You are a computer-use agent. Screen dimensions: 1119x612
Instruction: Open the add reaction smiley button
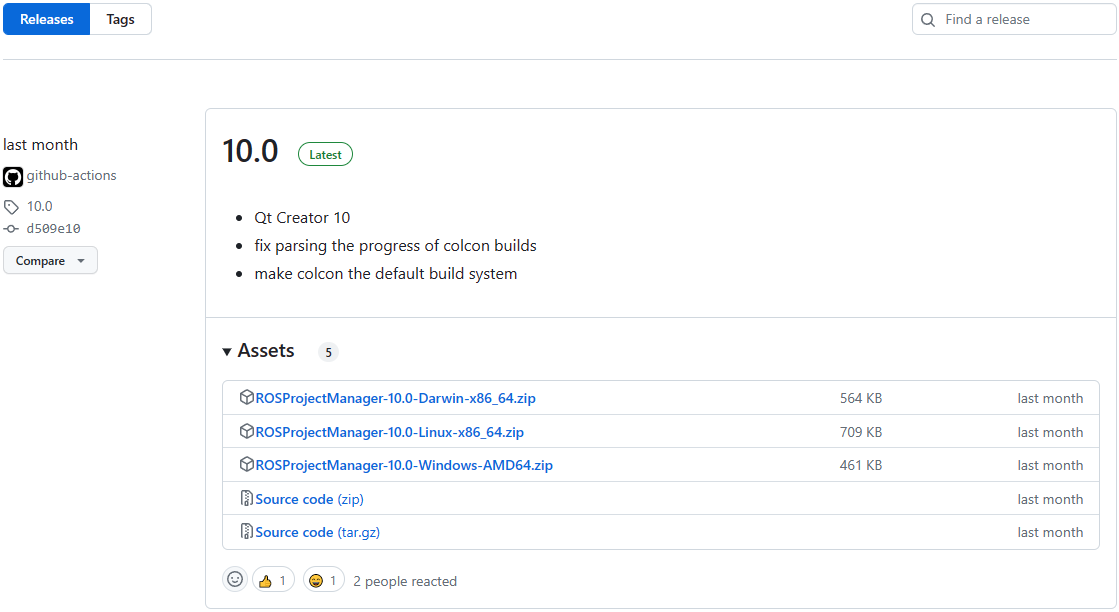tap(235, 580)
